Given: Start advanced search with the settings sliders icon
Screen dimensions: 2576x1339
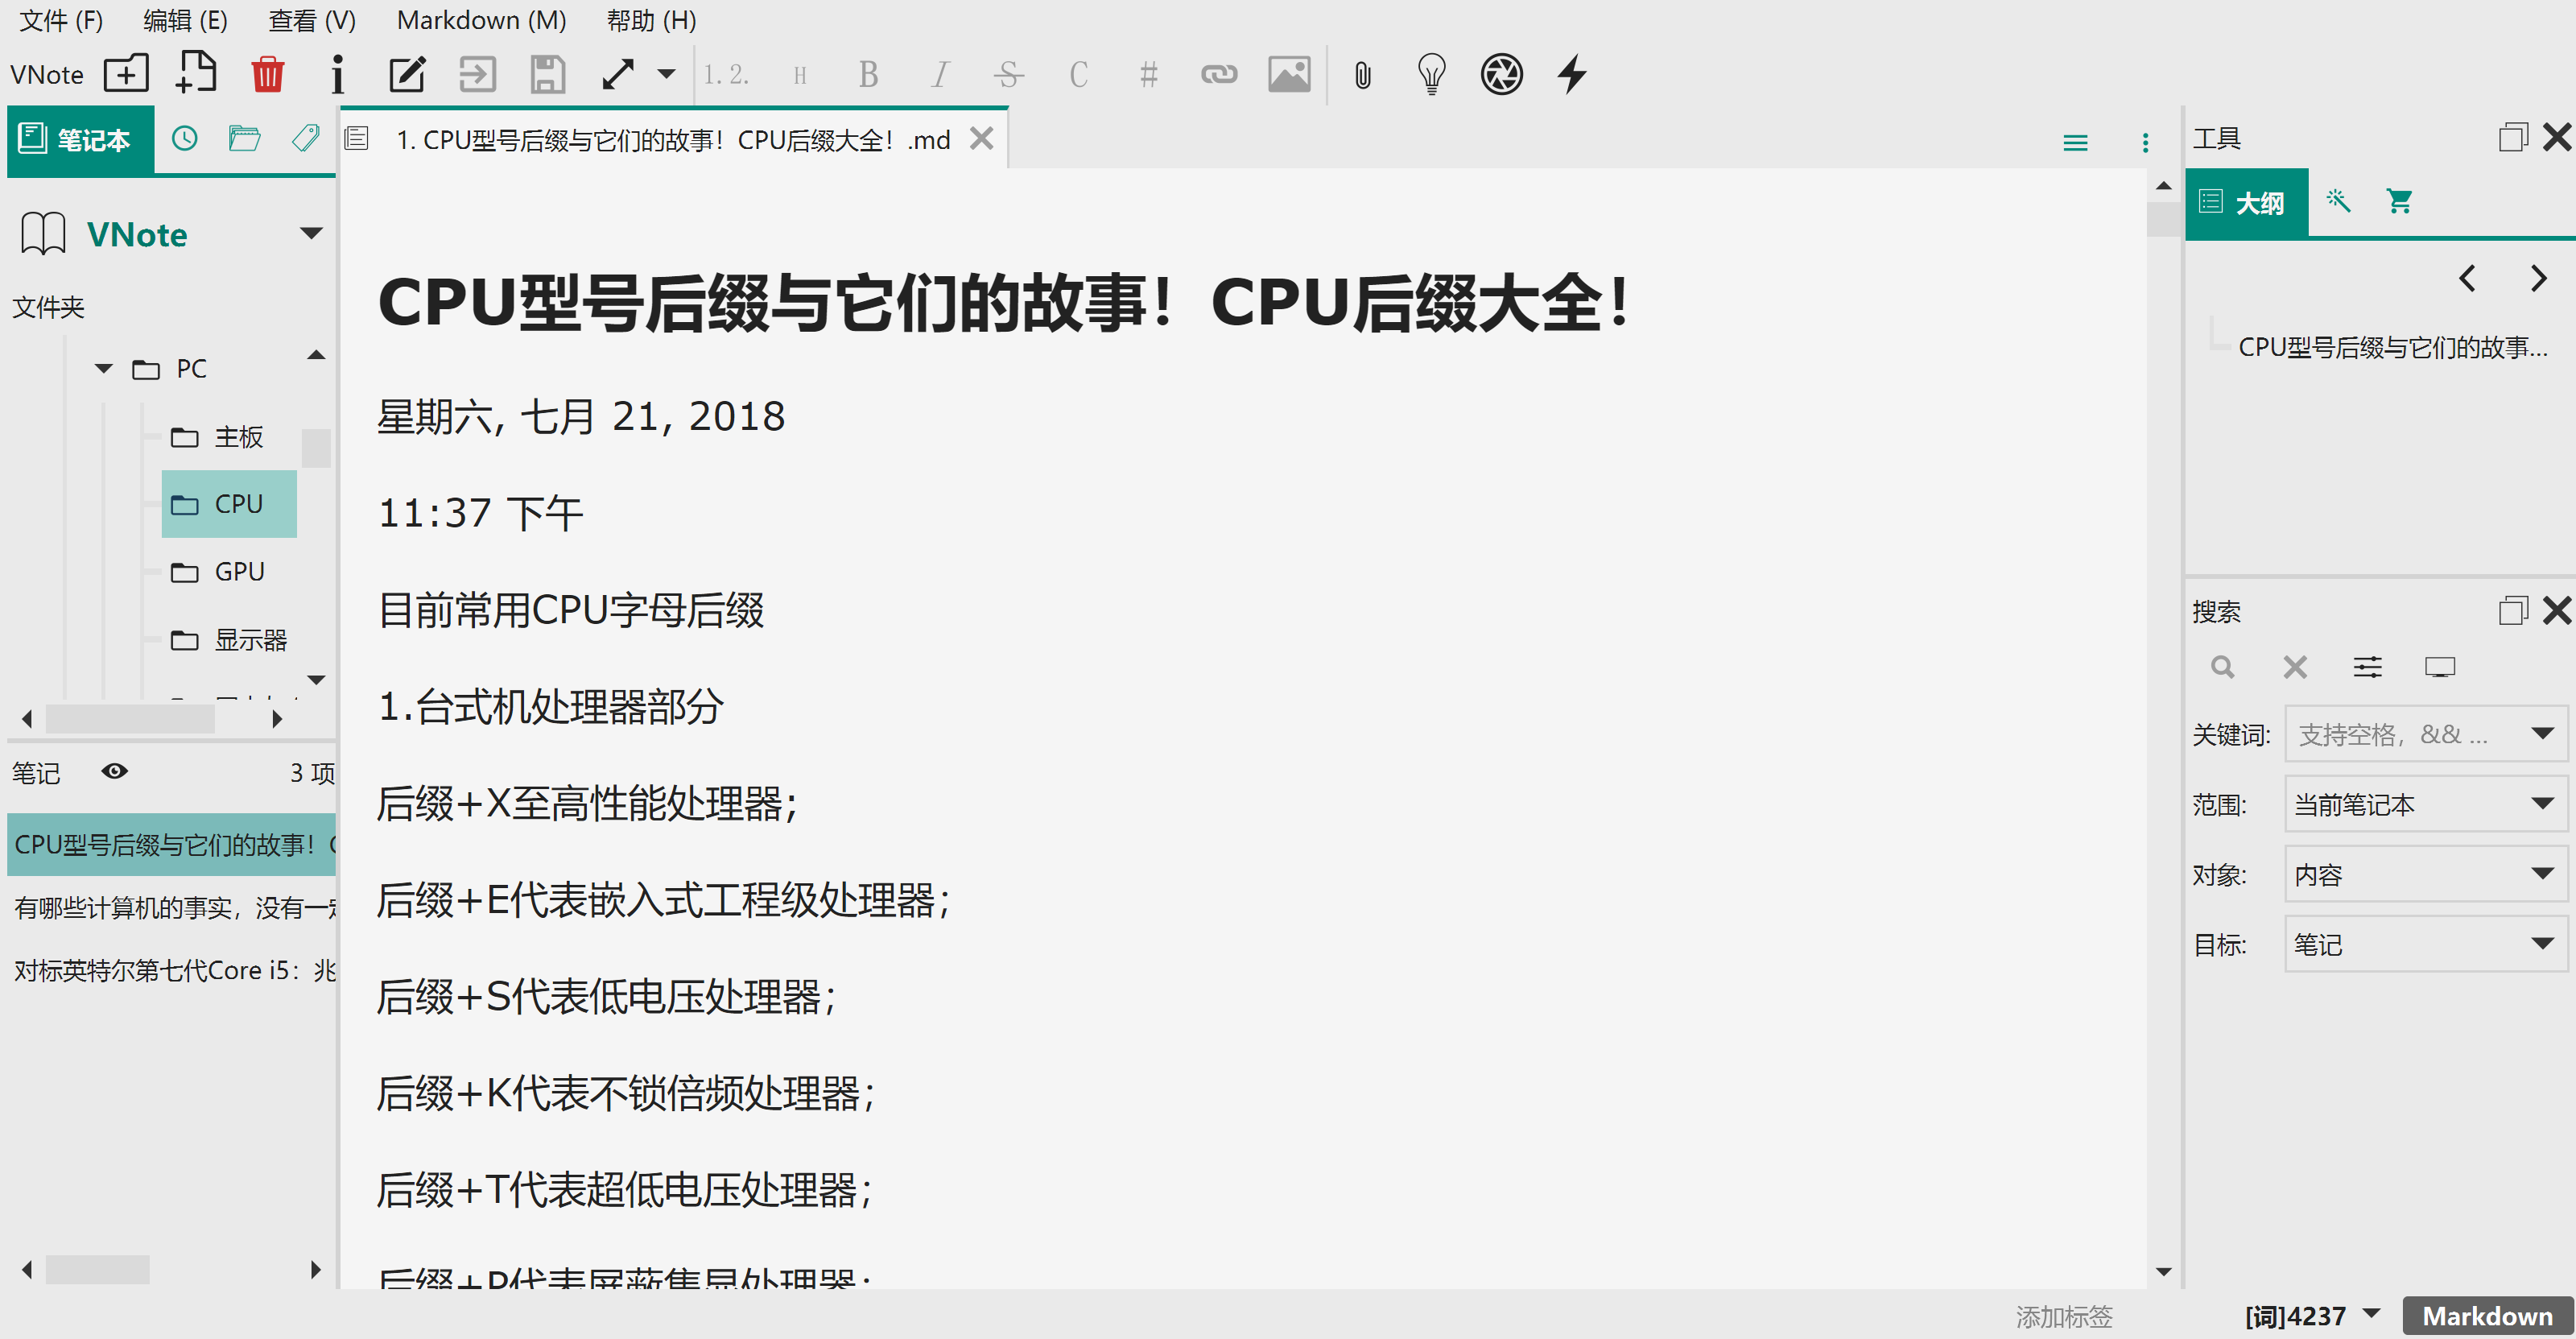Looking at the screenshot, I should coord(2367,666).
